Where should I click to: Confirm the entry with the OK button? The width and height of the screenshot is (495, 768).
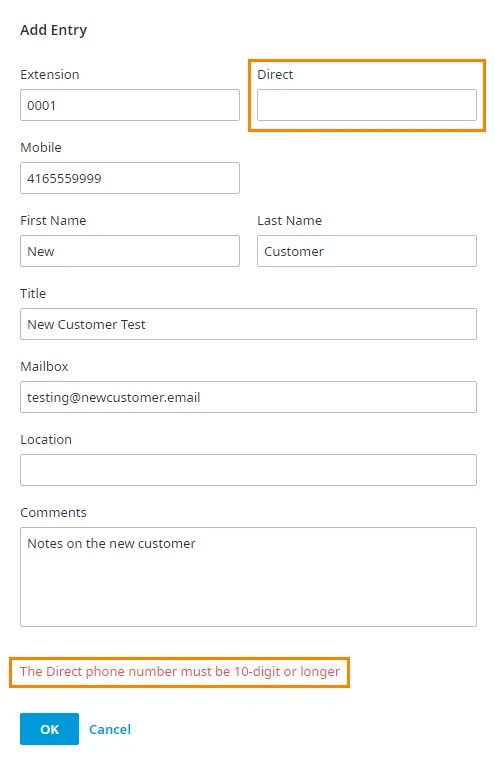pyautogui.click(x=49, y=729)
